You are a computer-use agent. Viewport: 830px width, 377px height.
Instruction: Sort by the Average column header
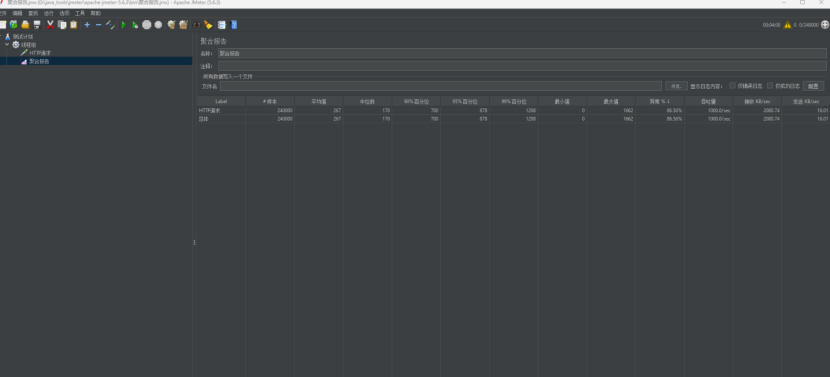click(319, 101)
